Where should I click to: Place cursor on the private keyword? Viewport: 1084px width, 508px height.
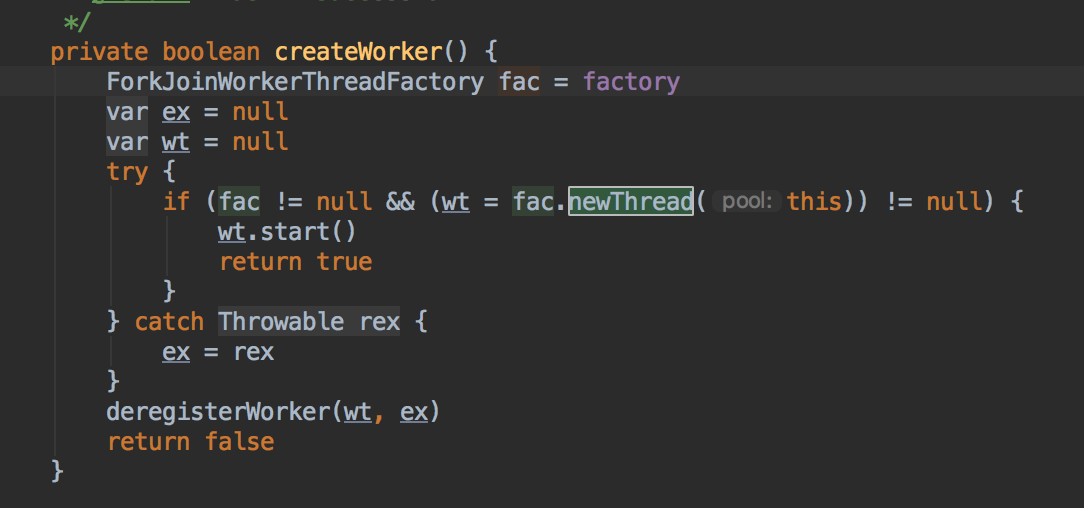pyautogui.click(x=99, y=51)
